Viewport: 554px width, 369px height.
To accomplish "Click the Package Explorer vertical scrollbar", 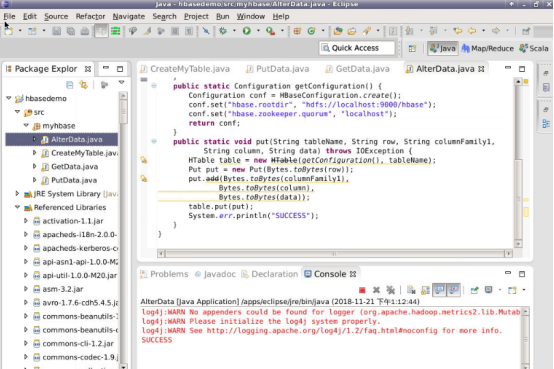I will pyautogui.click(x=123, y=230).
